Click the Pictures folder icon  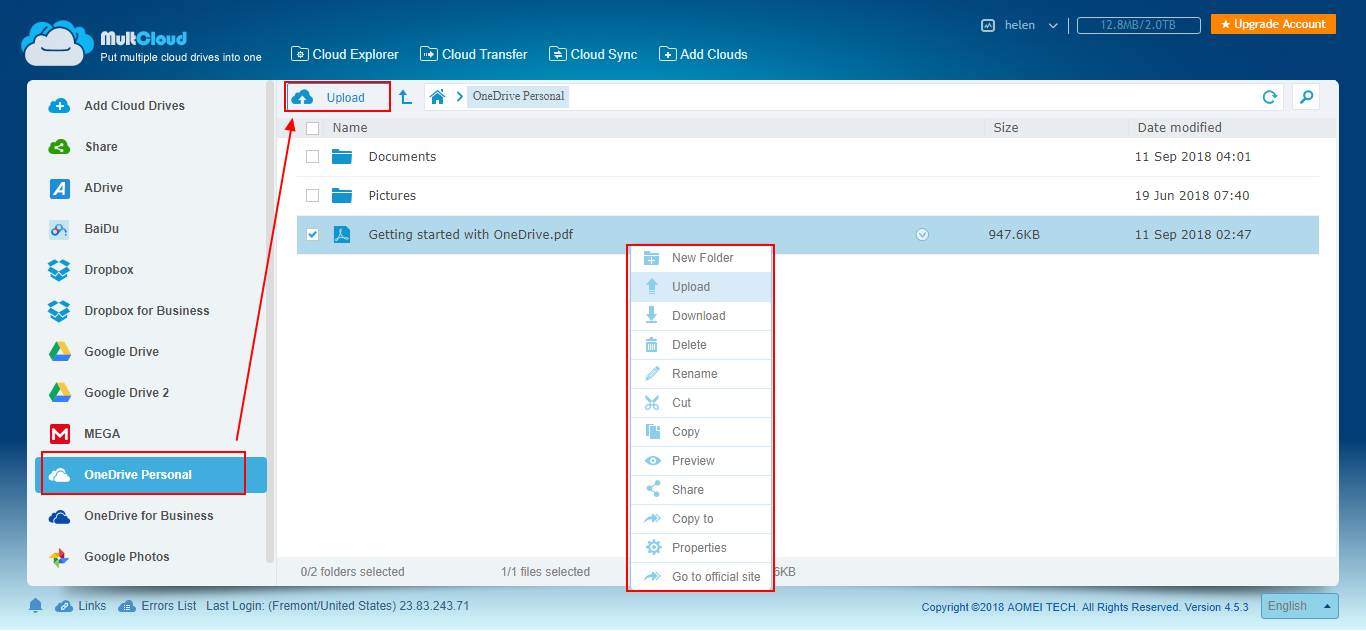coord(342,196)
